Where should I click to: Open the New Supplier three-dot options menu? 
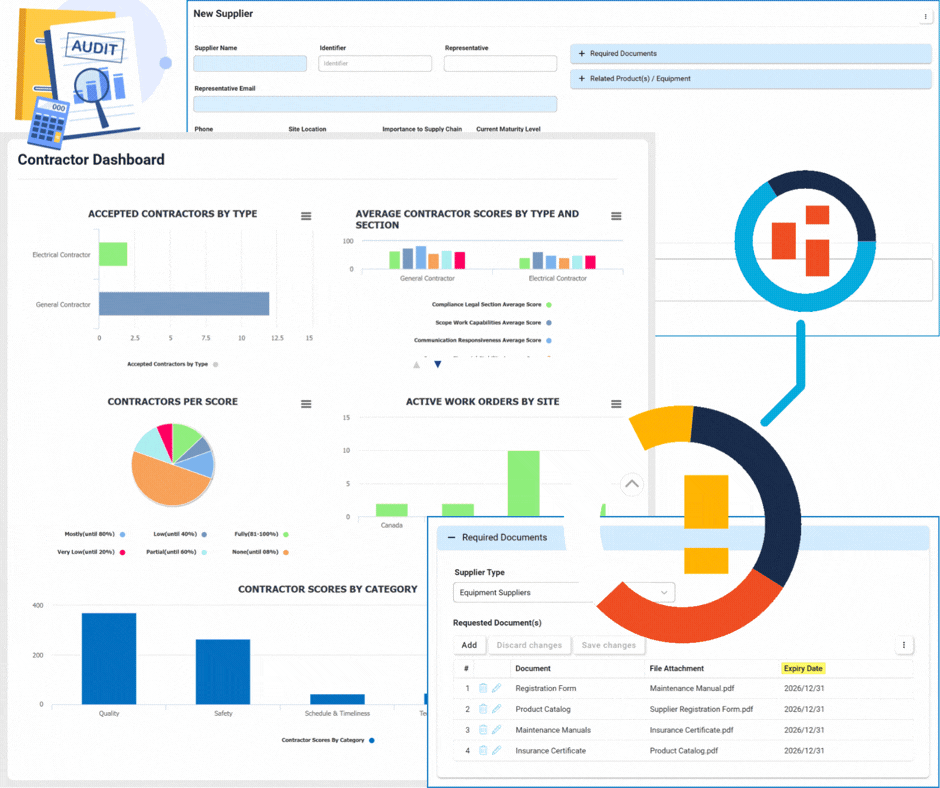(925, 17)
